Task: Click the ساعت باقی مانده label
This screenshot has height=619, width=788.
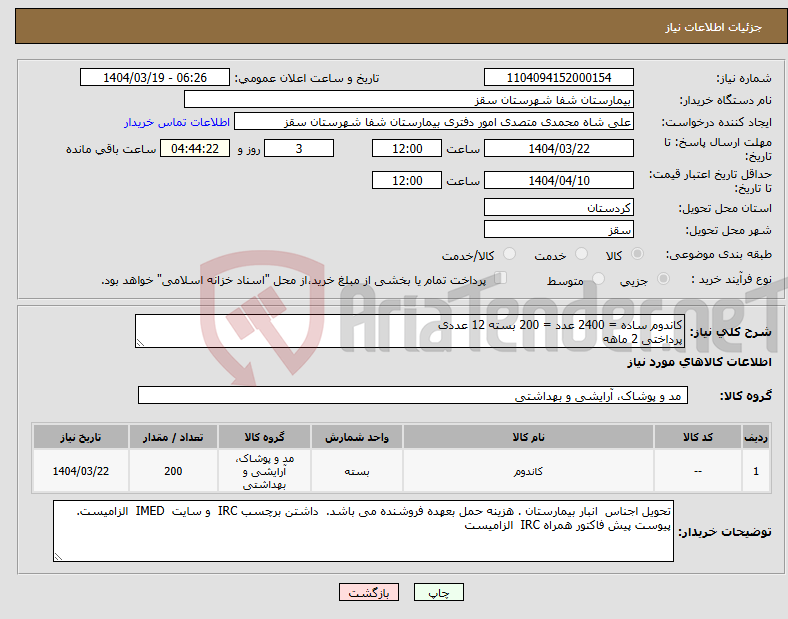Action: pyautogui.click(x=111, y=149)
